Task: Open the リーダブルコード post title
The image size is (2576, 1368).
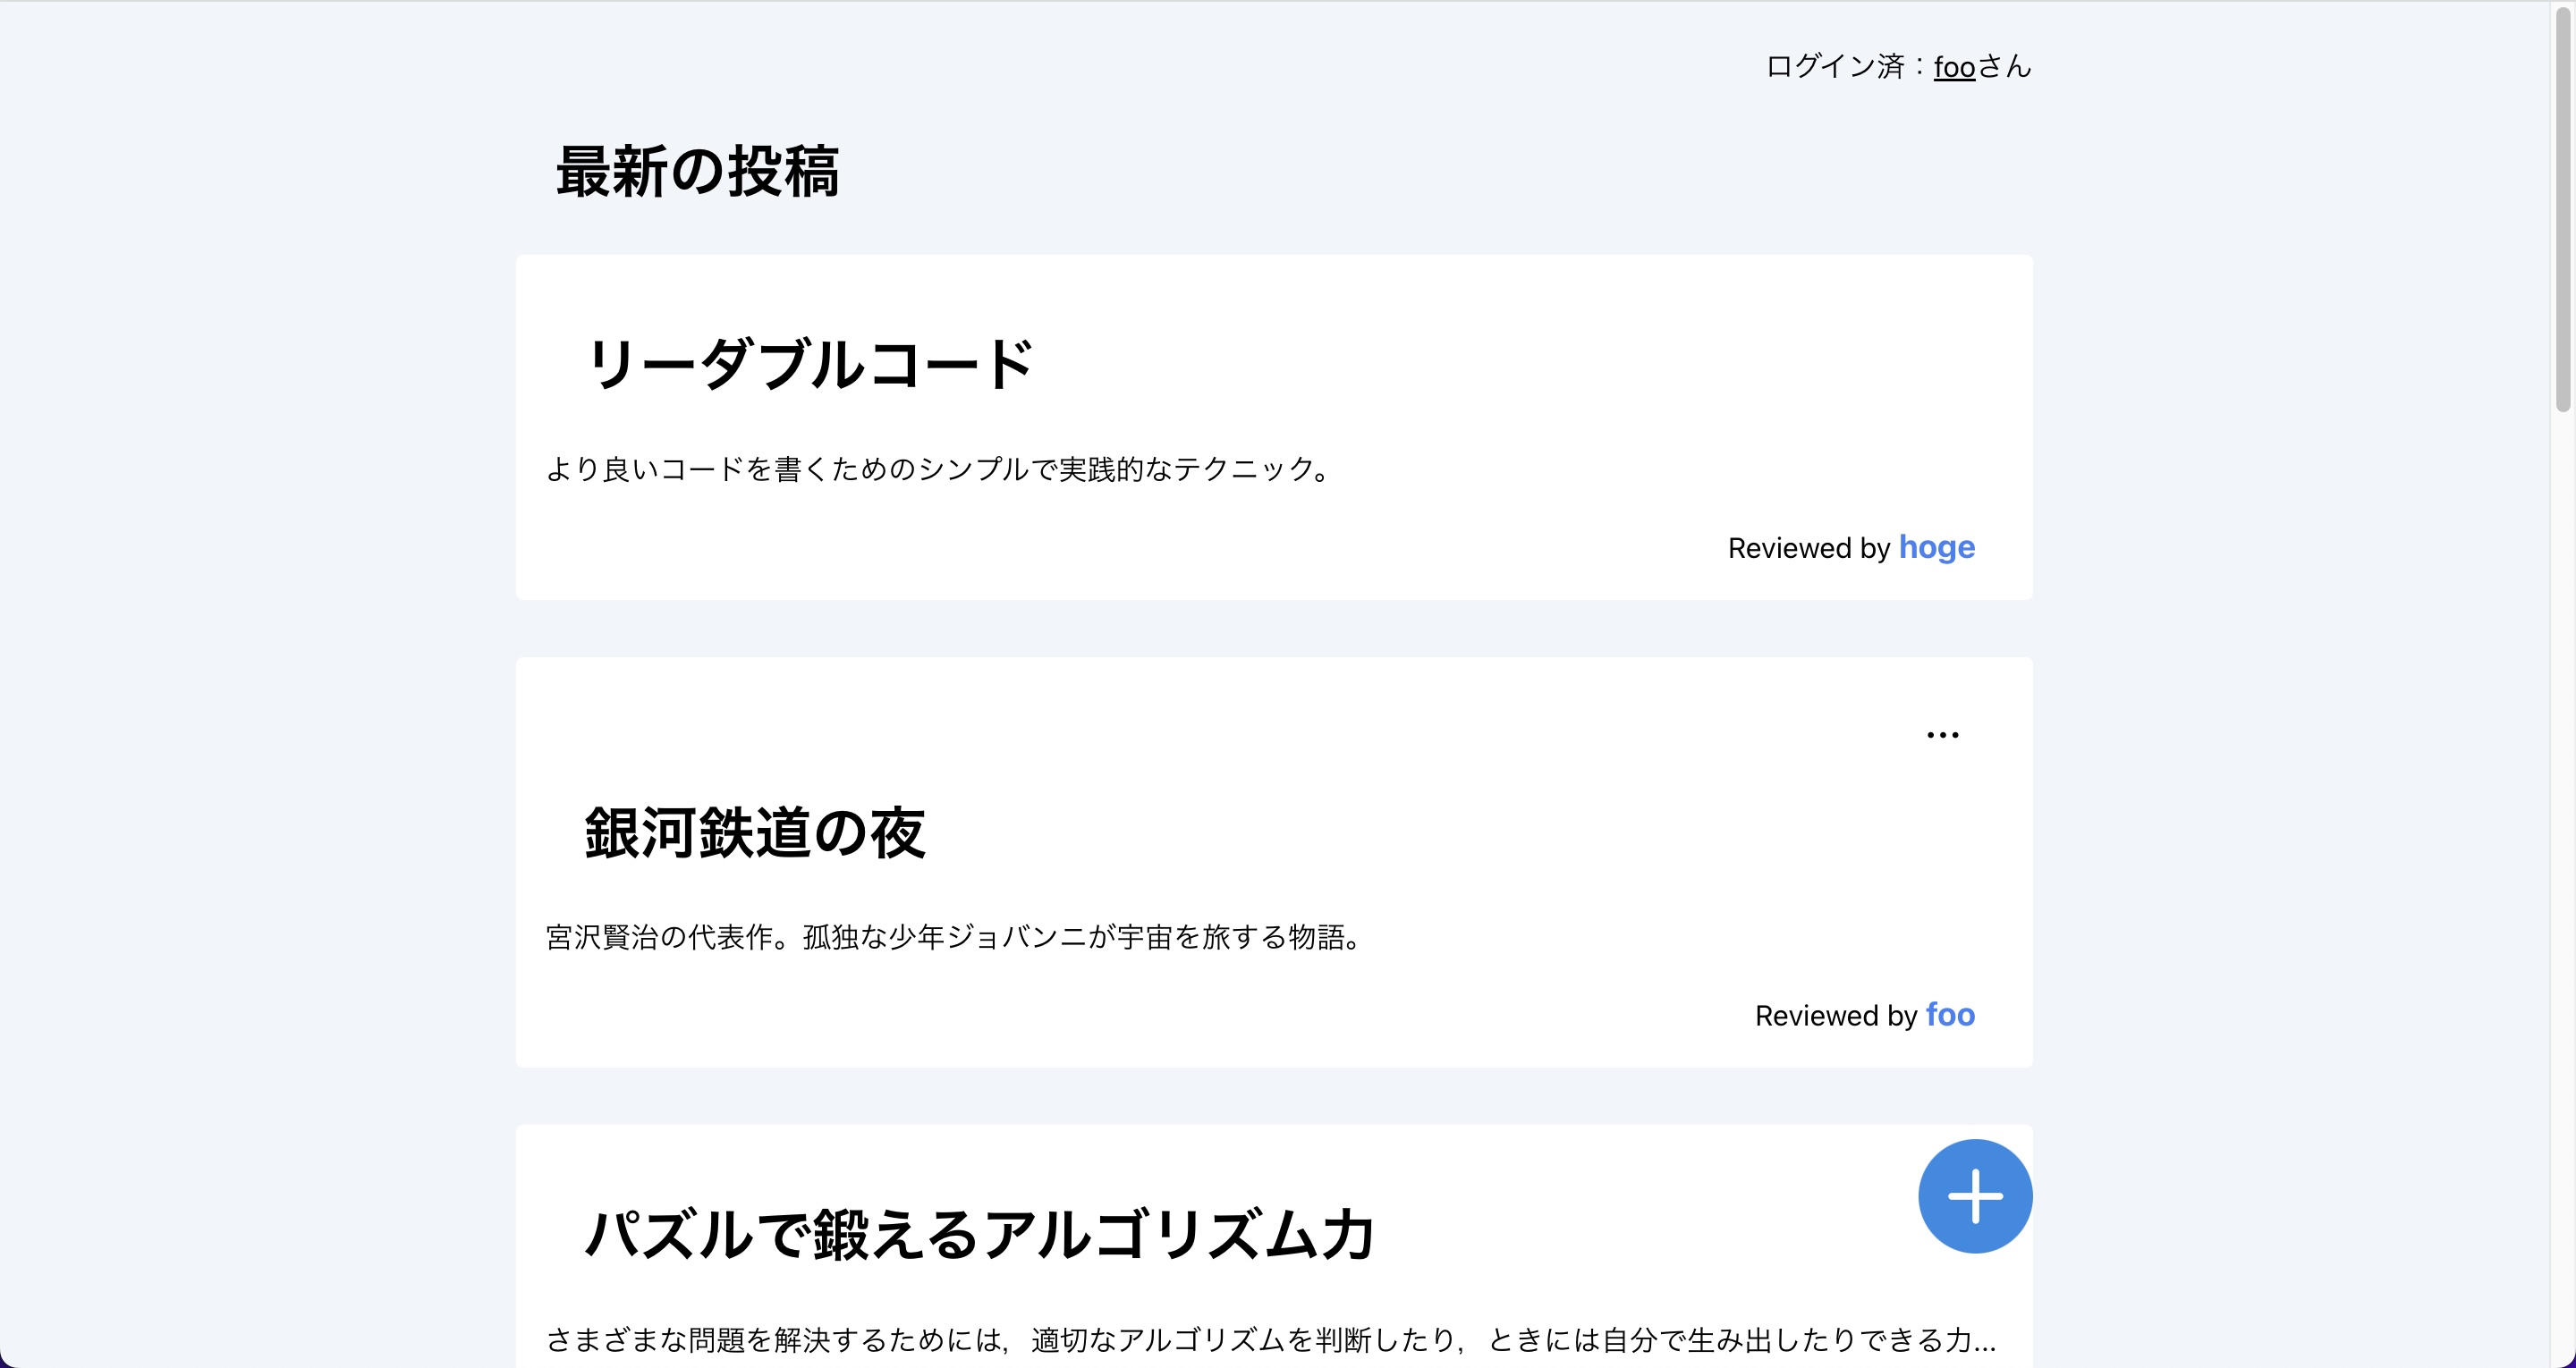Action: coord(809,363)
